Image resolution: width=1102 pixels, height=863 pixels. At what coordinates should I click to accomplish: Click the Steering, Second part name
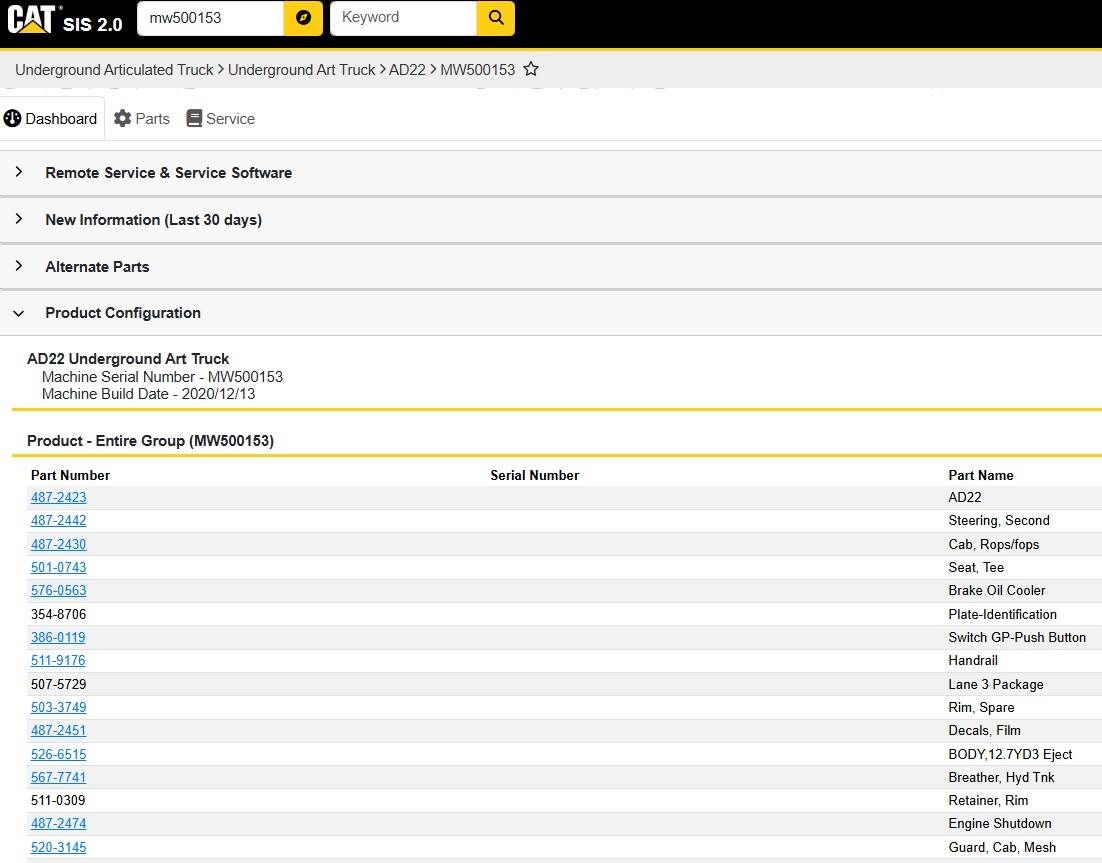pos(999,520)
